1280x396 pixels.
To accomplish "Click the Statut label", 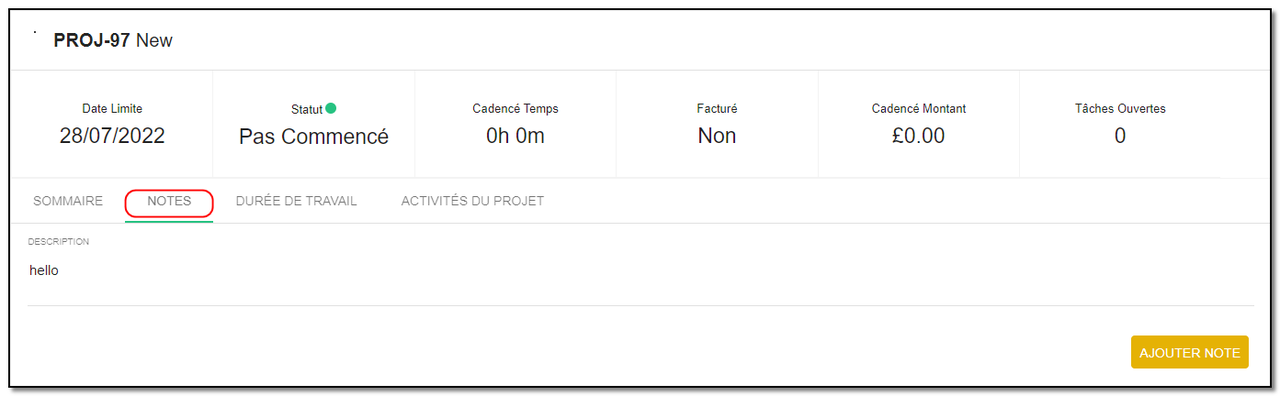I will click(x=306, y=109).
